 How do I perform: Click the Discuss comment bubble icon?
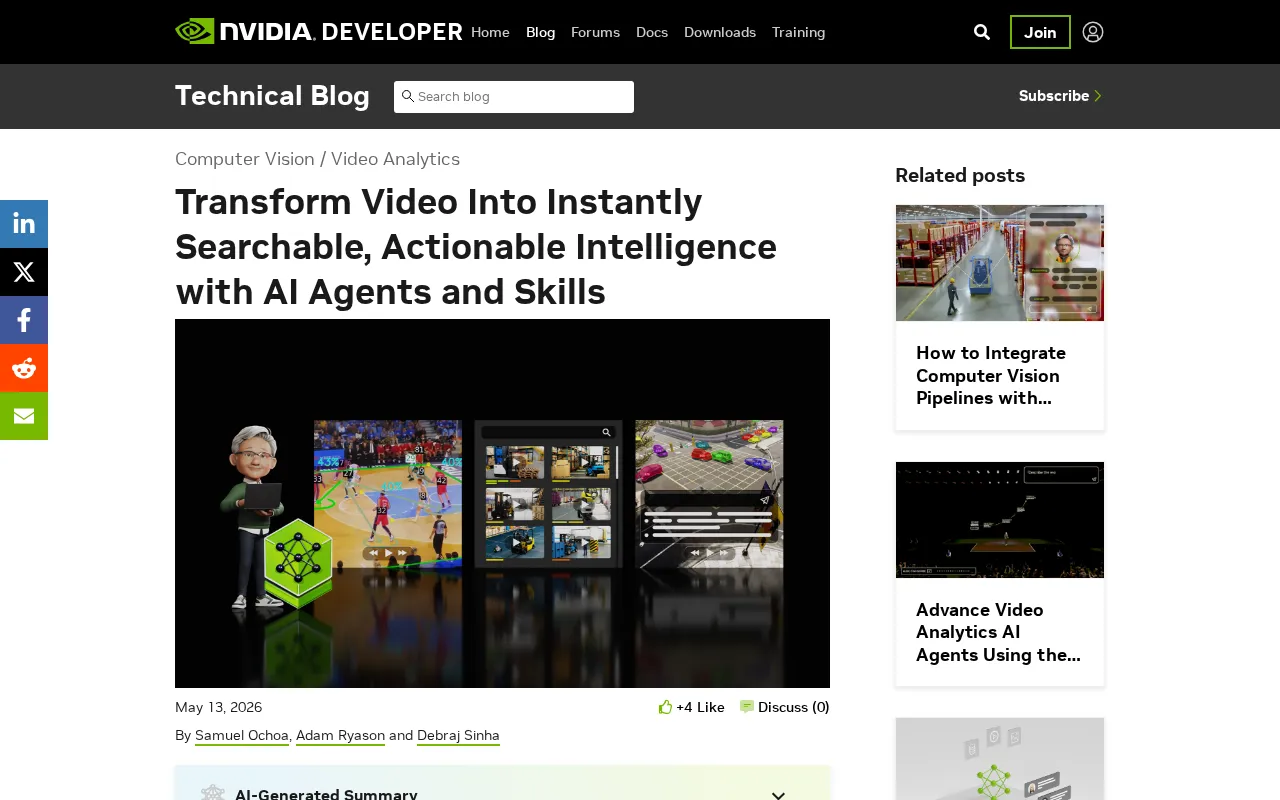point(746,707)
